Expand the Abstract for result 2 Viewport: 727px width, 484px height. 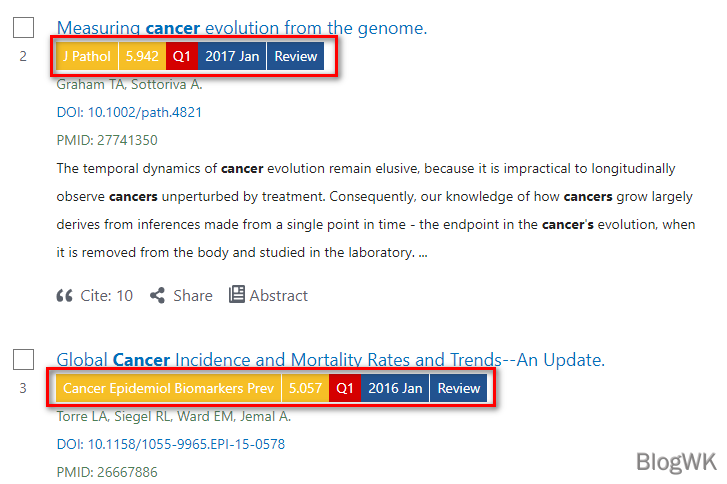tap(278, 295)
